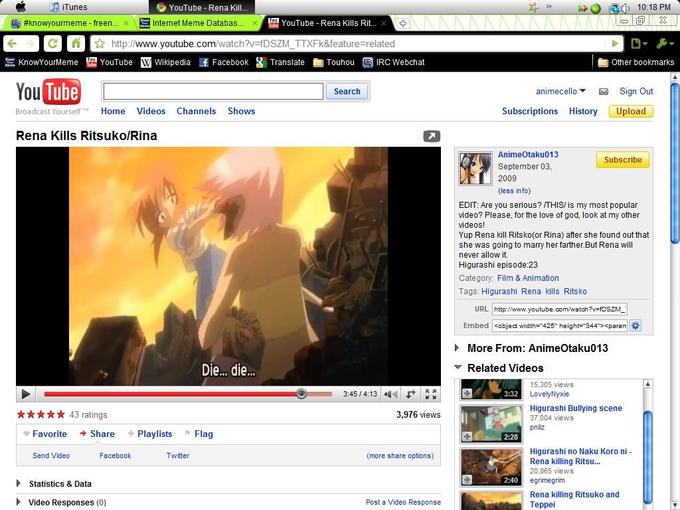Add the Higurashi Bullying scene to queue
This screenshot has width=680, height=510.
[467, 436]
